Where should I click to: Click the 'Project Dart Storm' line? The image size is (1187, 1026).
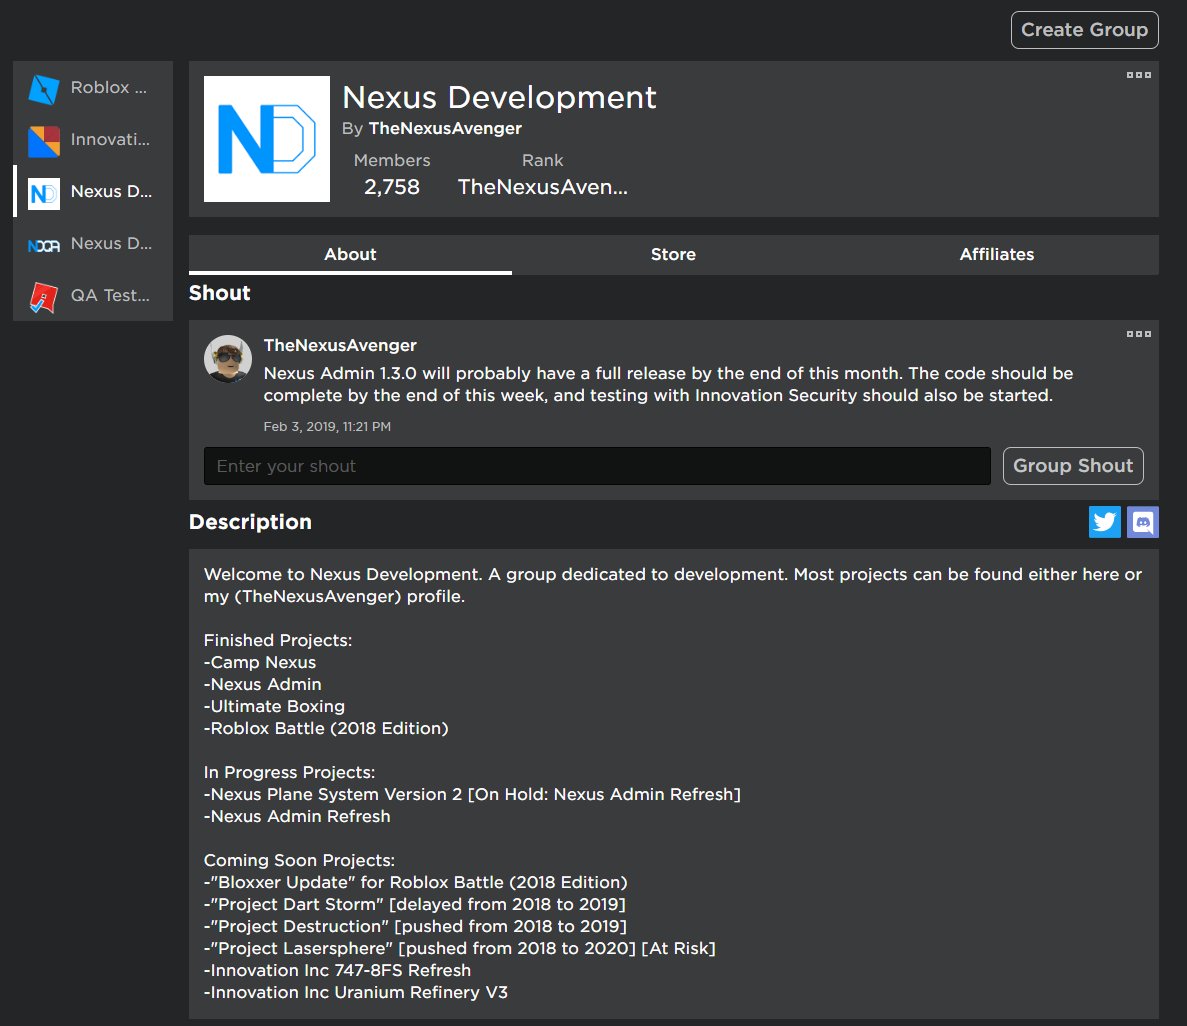tap(415, 904)
